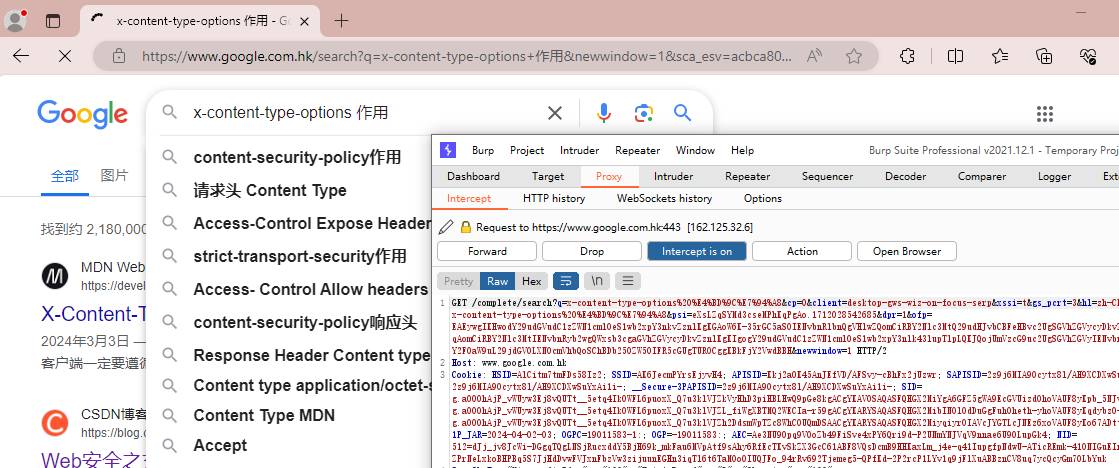Switch to the Logger tab
This screenshot has height=468, width=1119.
tap(1054, 176)
